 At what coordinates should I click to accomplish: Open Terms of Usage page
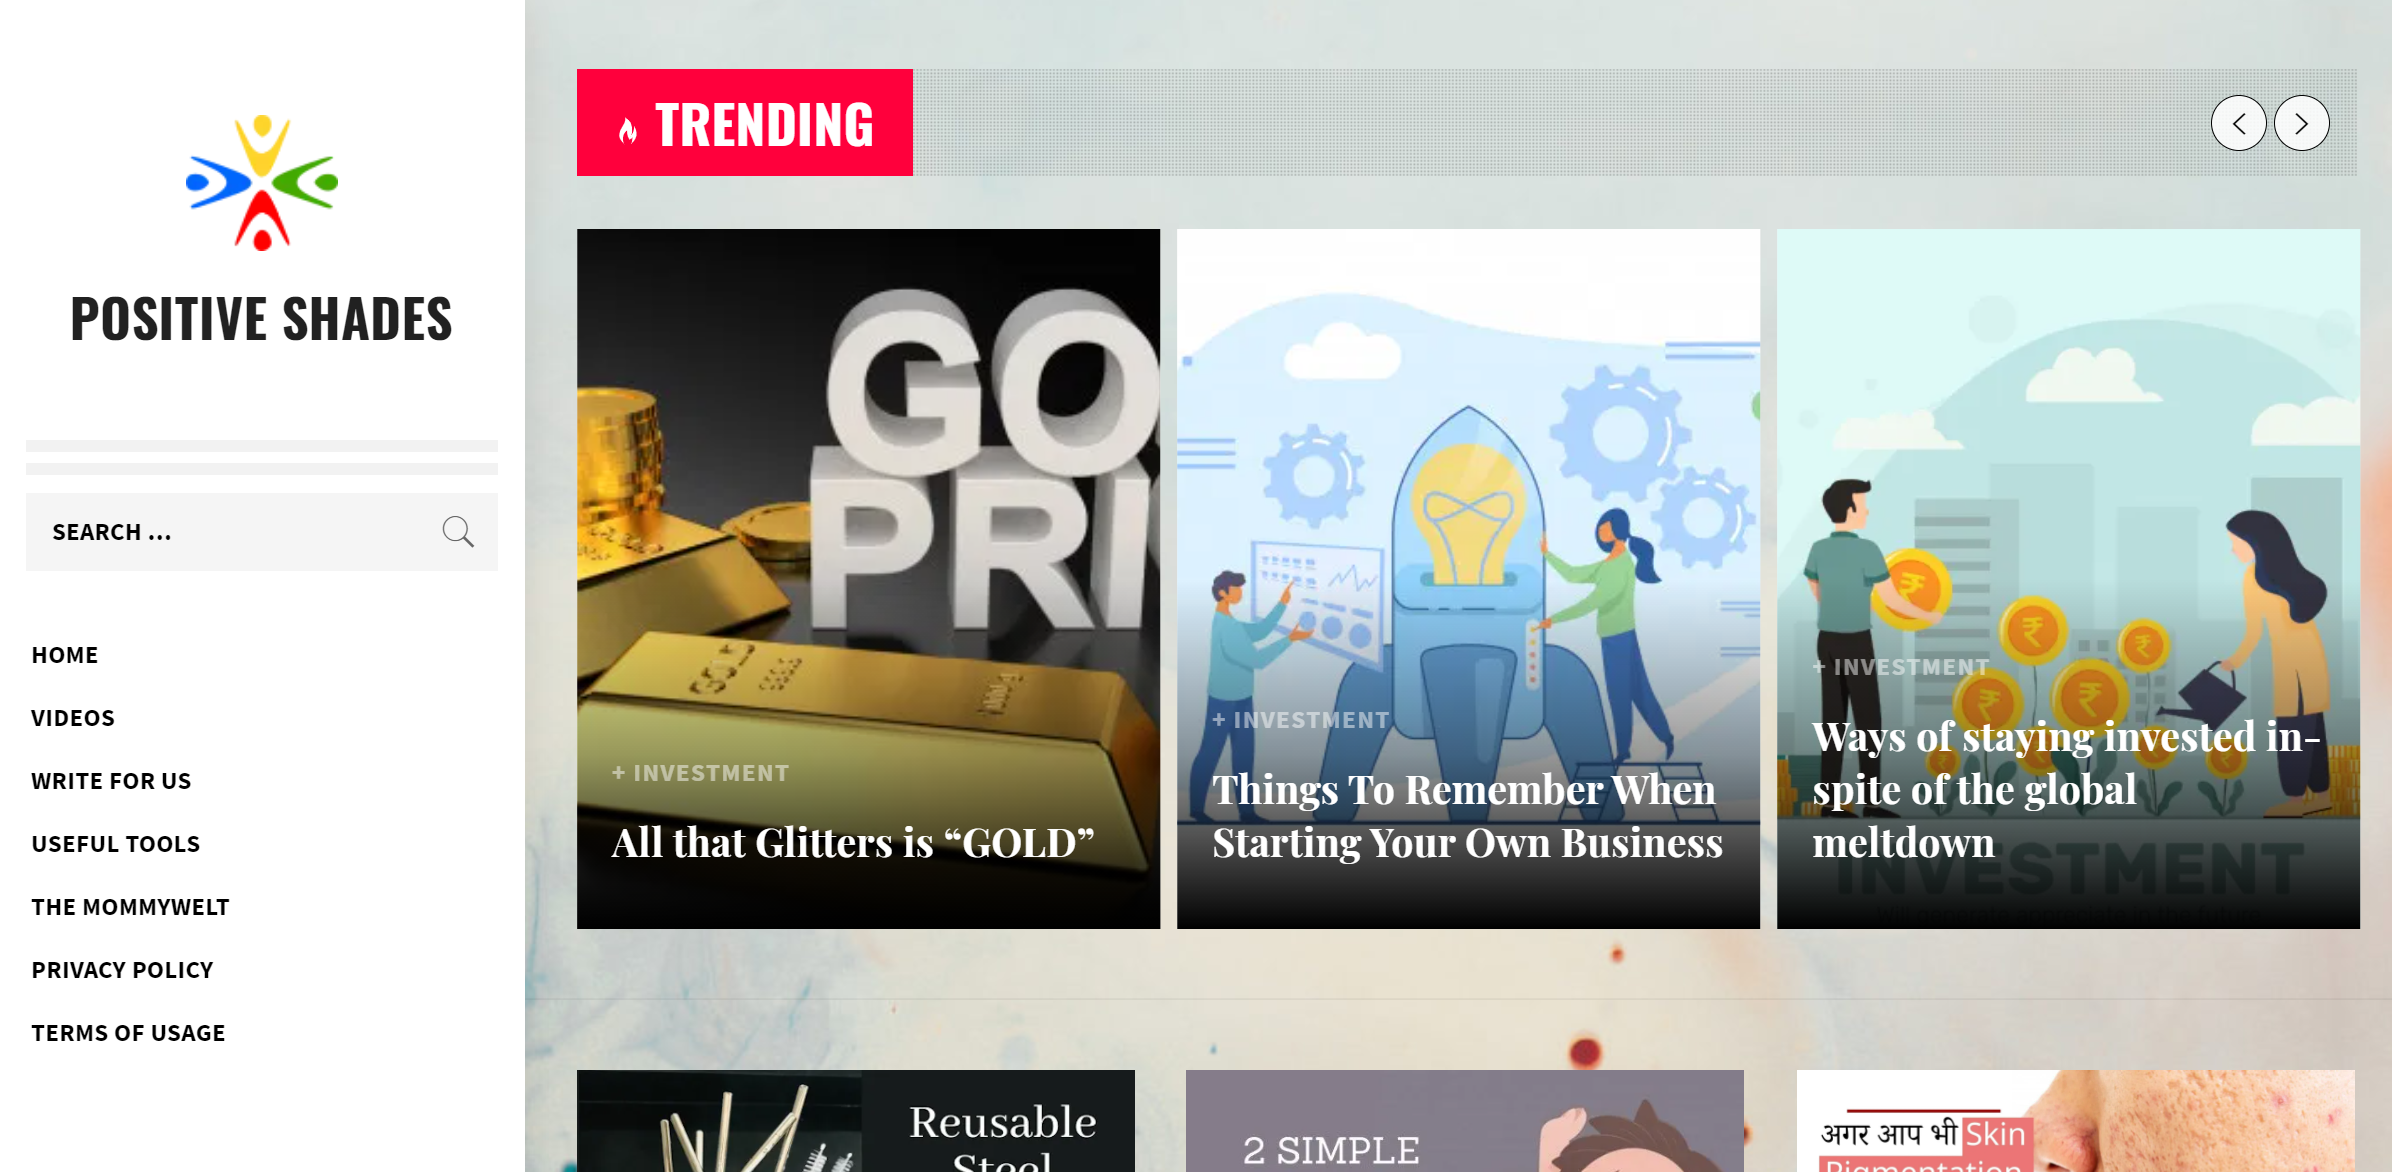(128, 1033)
